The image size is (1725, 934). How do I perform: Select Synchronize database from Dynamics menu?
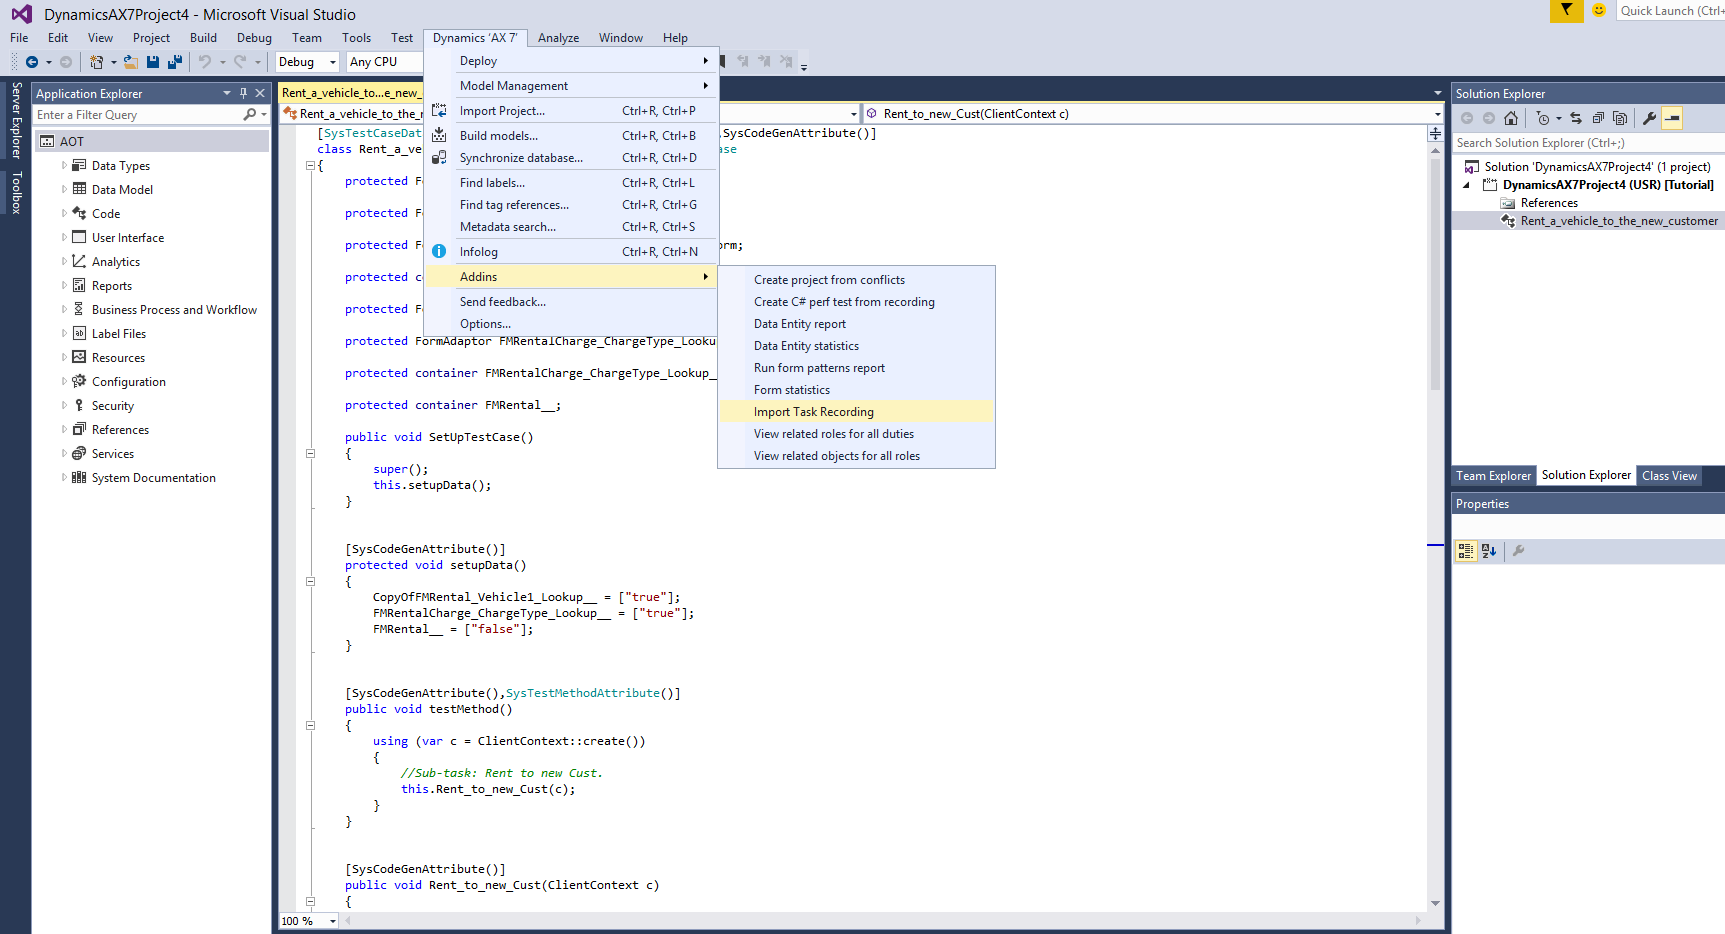(x=521, y=158)
